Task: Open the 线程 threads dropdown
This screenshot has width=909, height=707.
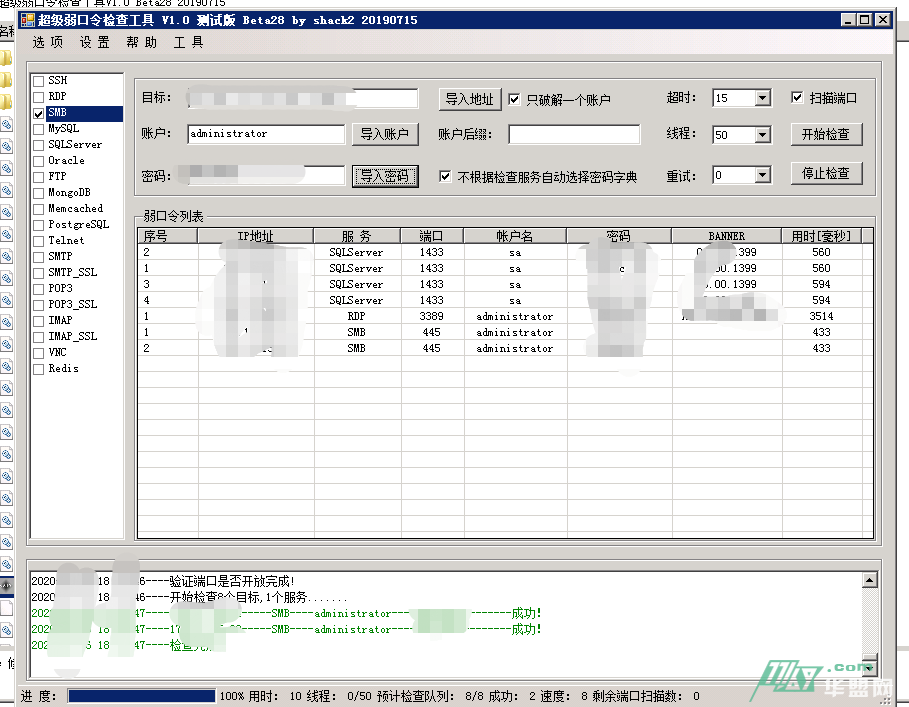Action: (x=761, y=132)
